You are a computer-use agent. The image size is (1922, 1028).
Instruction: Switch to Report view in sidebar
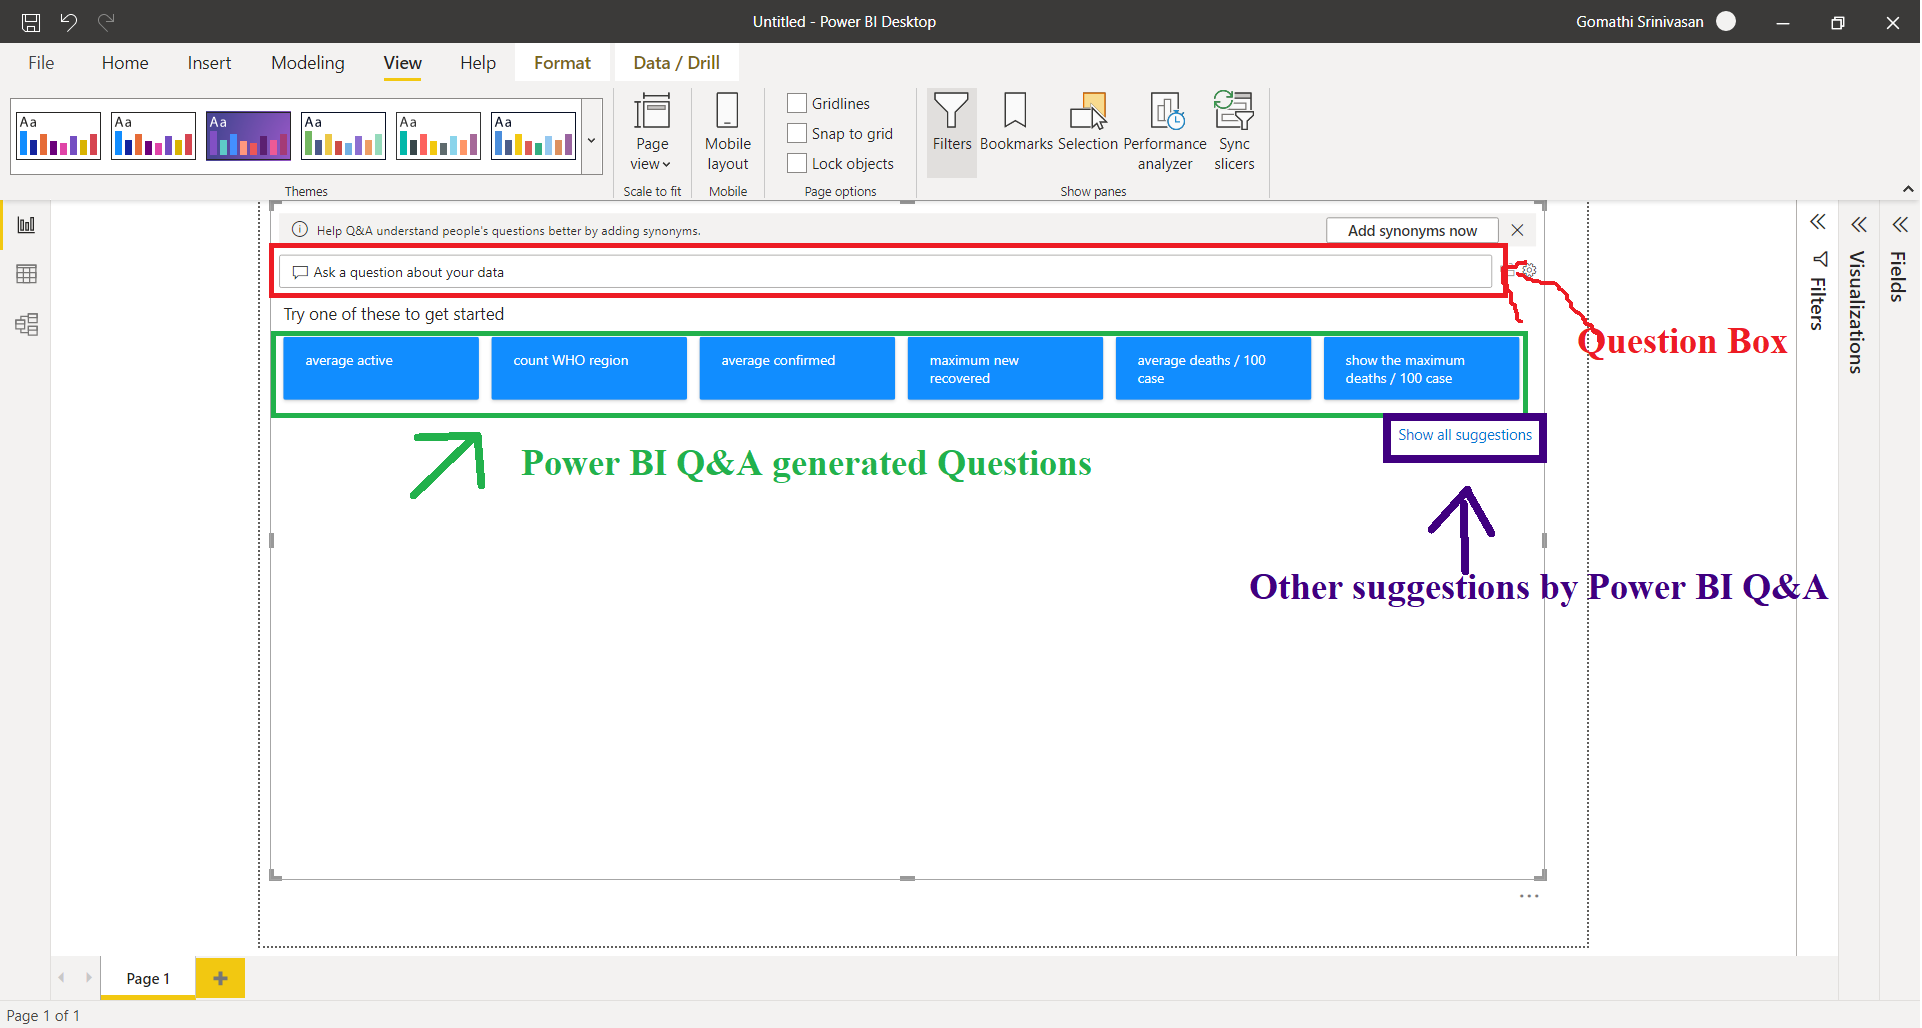pyautogui.click(x=27, y=225)
